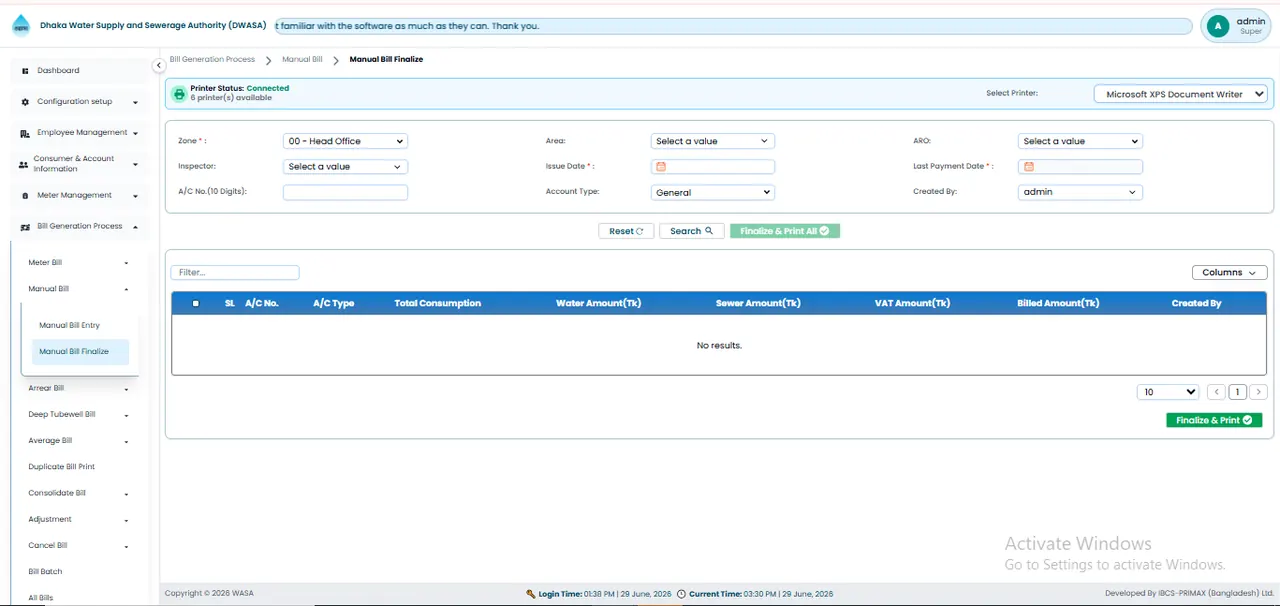1280x606 pixels.
Task: Open the All Bills menu item
Action: tap(41, 598)
